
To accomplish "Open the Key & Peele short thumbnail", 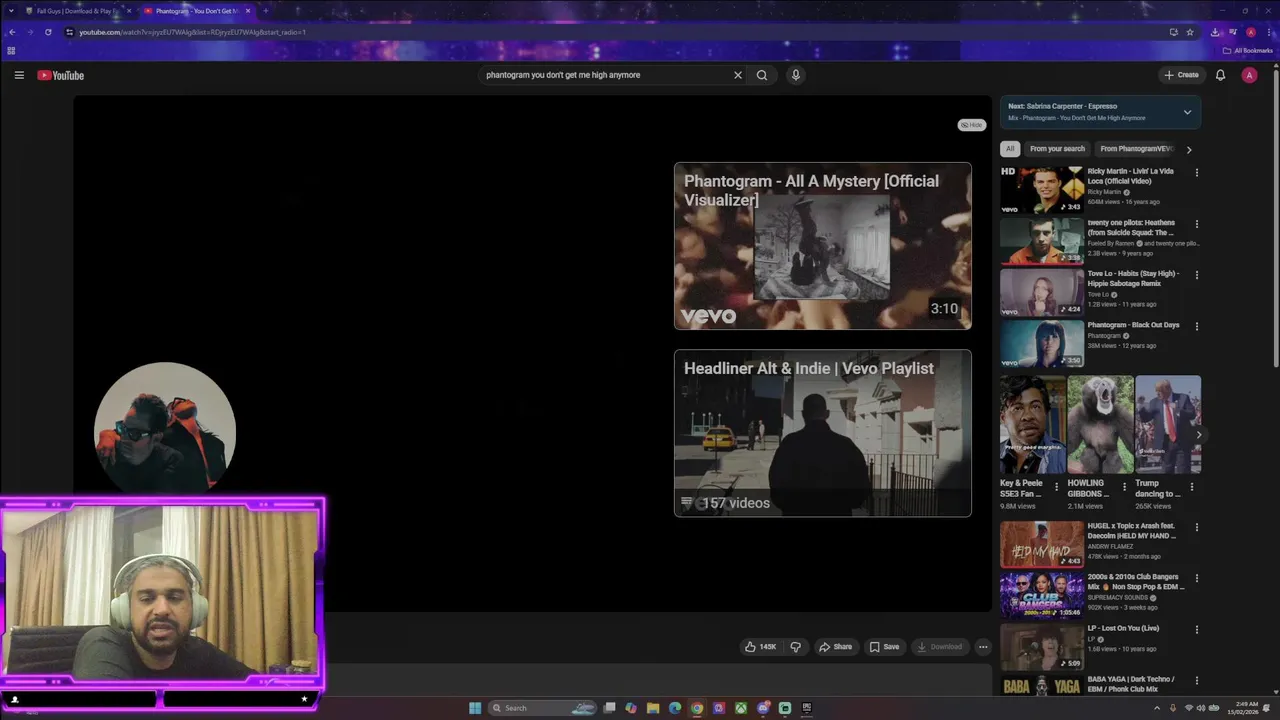I will (x=1032, y=425).
